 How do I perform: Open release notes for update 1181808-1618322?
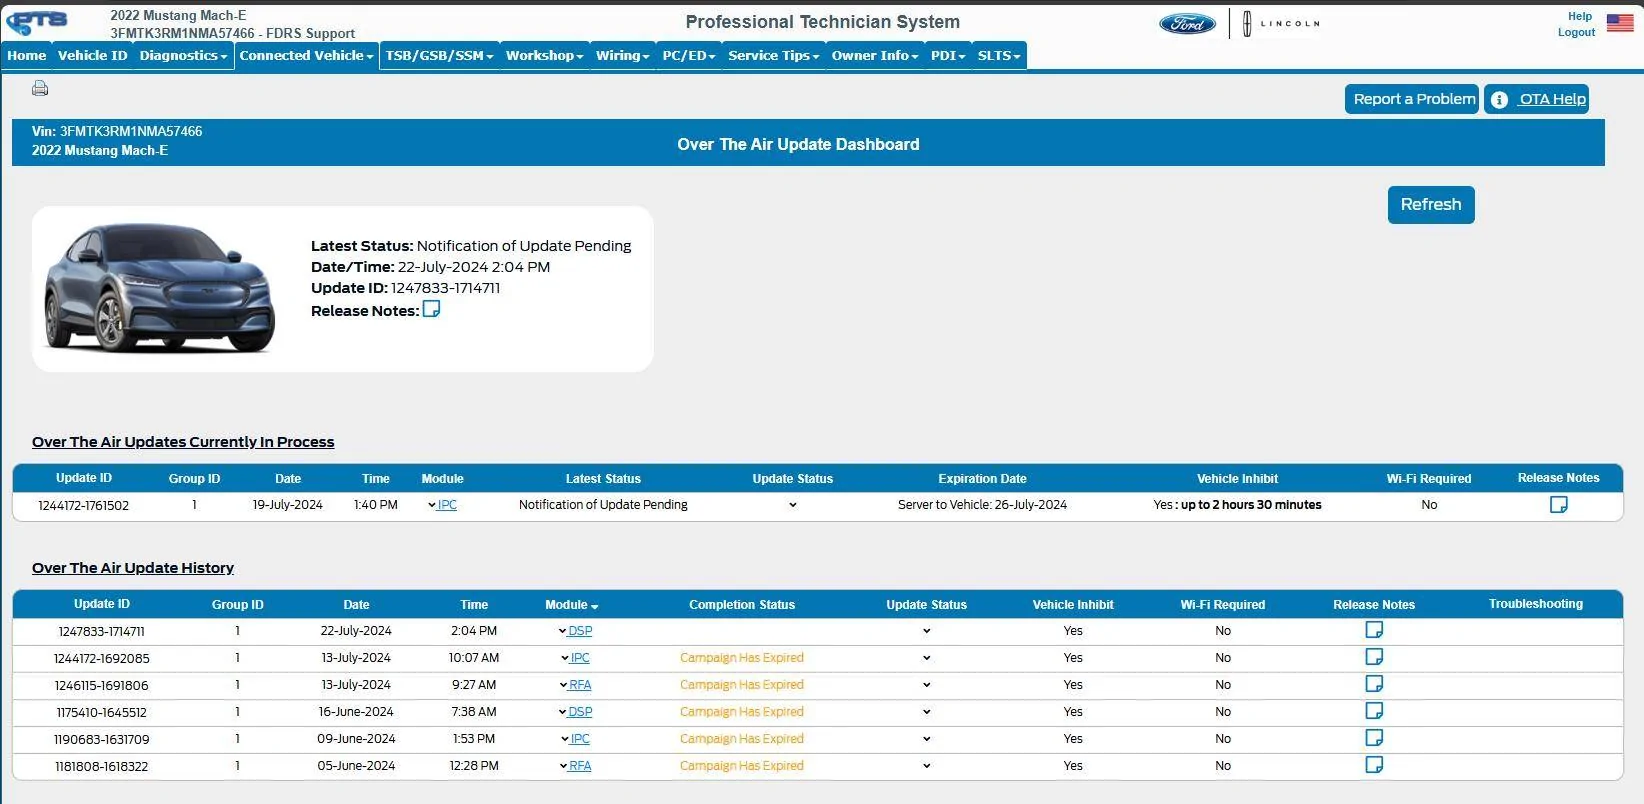coord(1374,765)
